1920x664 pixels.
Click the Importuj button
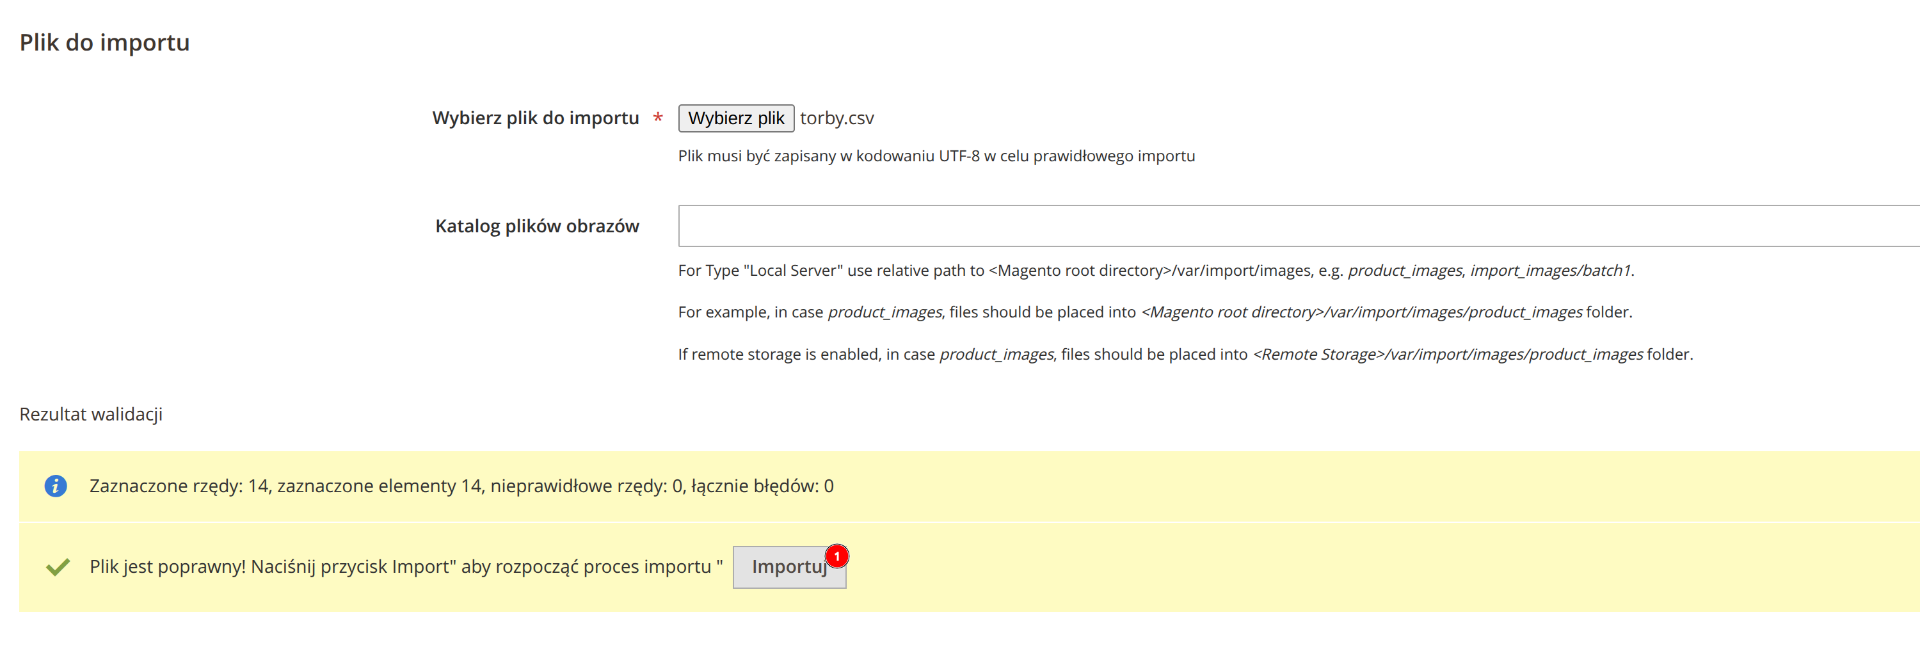[788, 567]
